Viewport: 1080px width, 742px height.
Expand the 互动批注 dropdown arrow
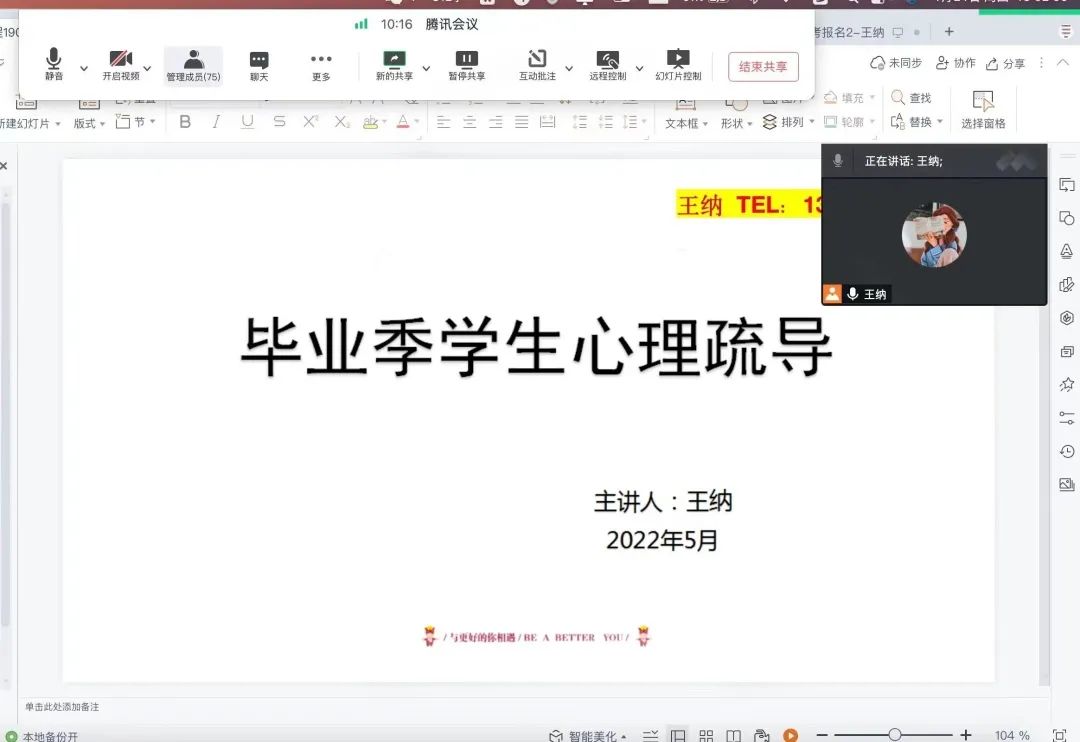(569, 69)
